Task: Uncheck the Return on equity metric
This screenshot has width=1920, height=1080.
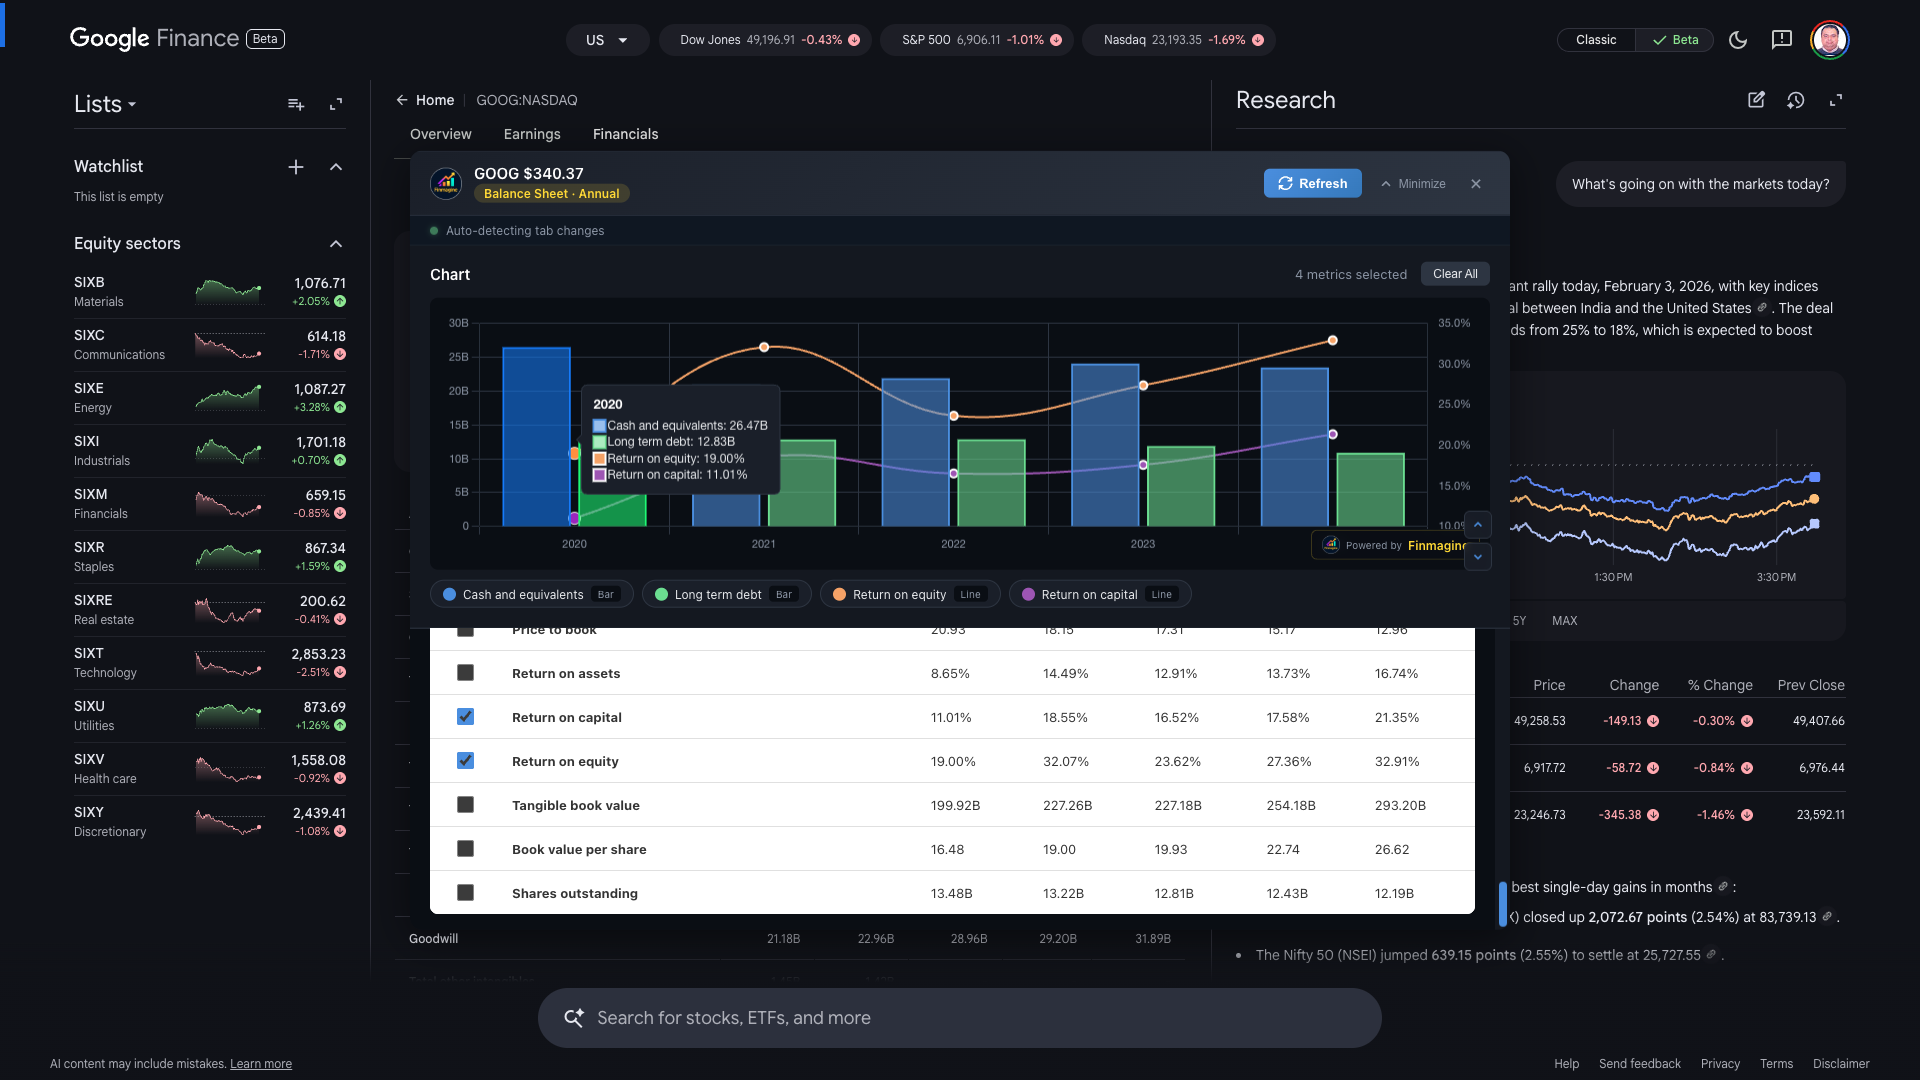Action: click(465, 761)
